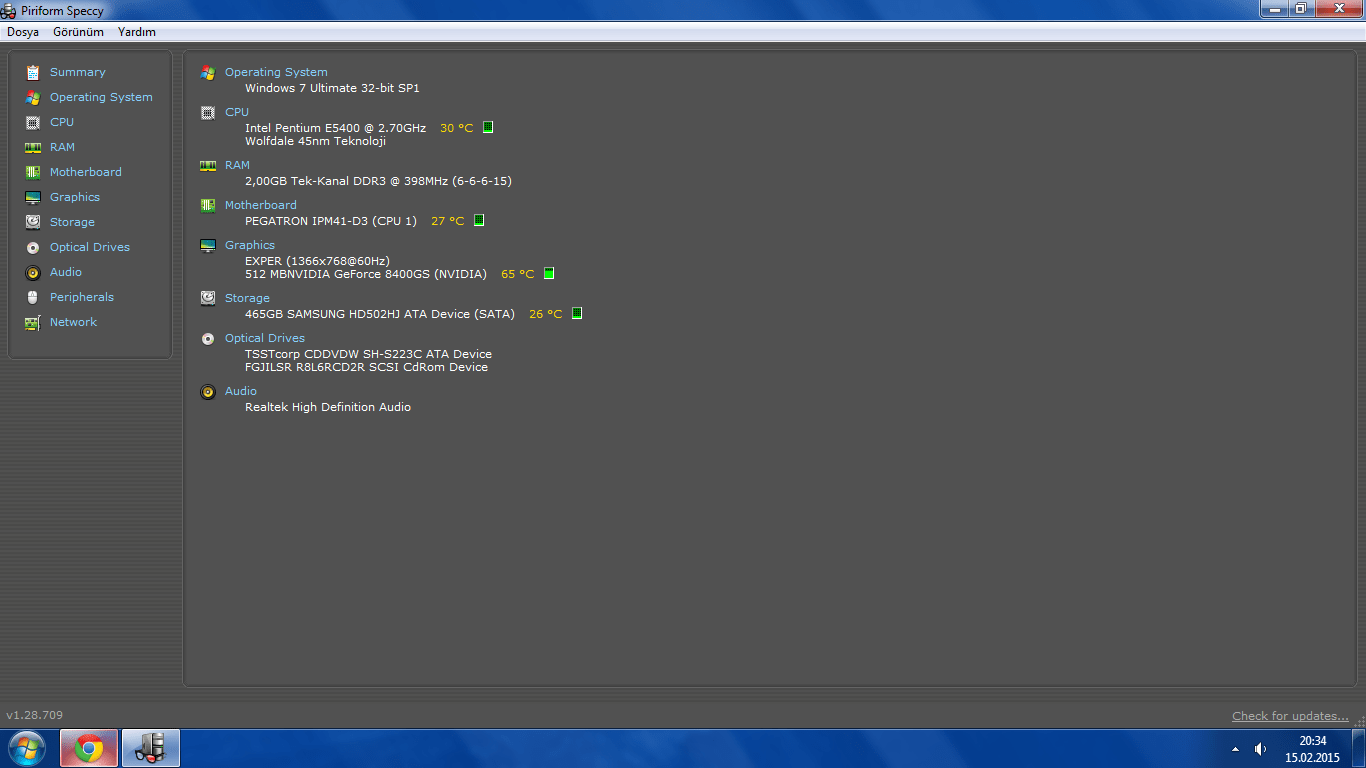Click the Storage hard drive icon in sidebar
The image size is (1366, 768).
point(33,222)
